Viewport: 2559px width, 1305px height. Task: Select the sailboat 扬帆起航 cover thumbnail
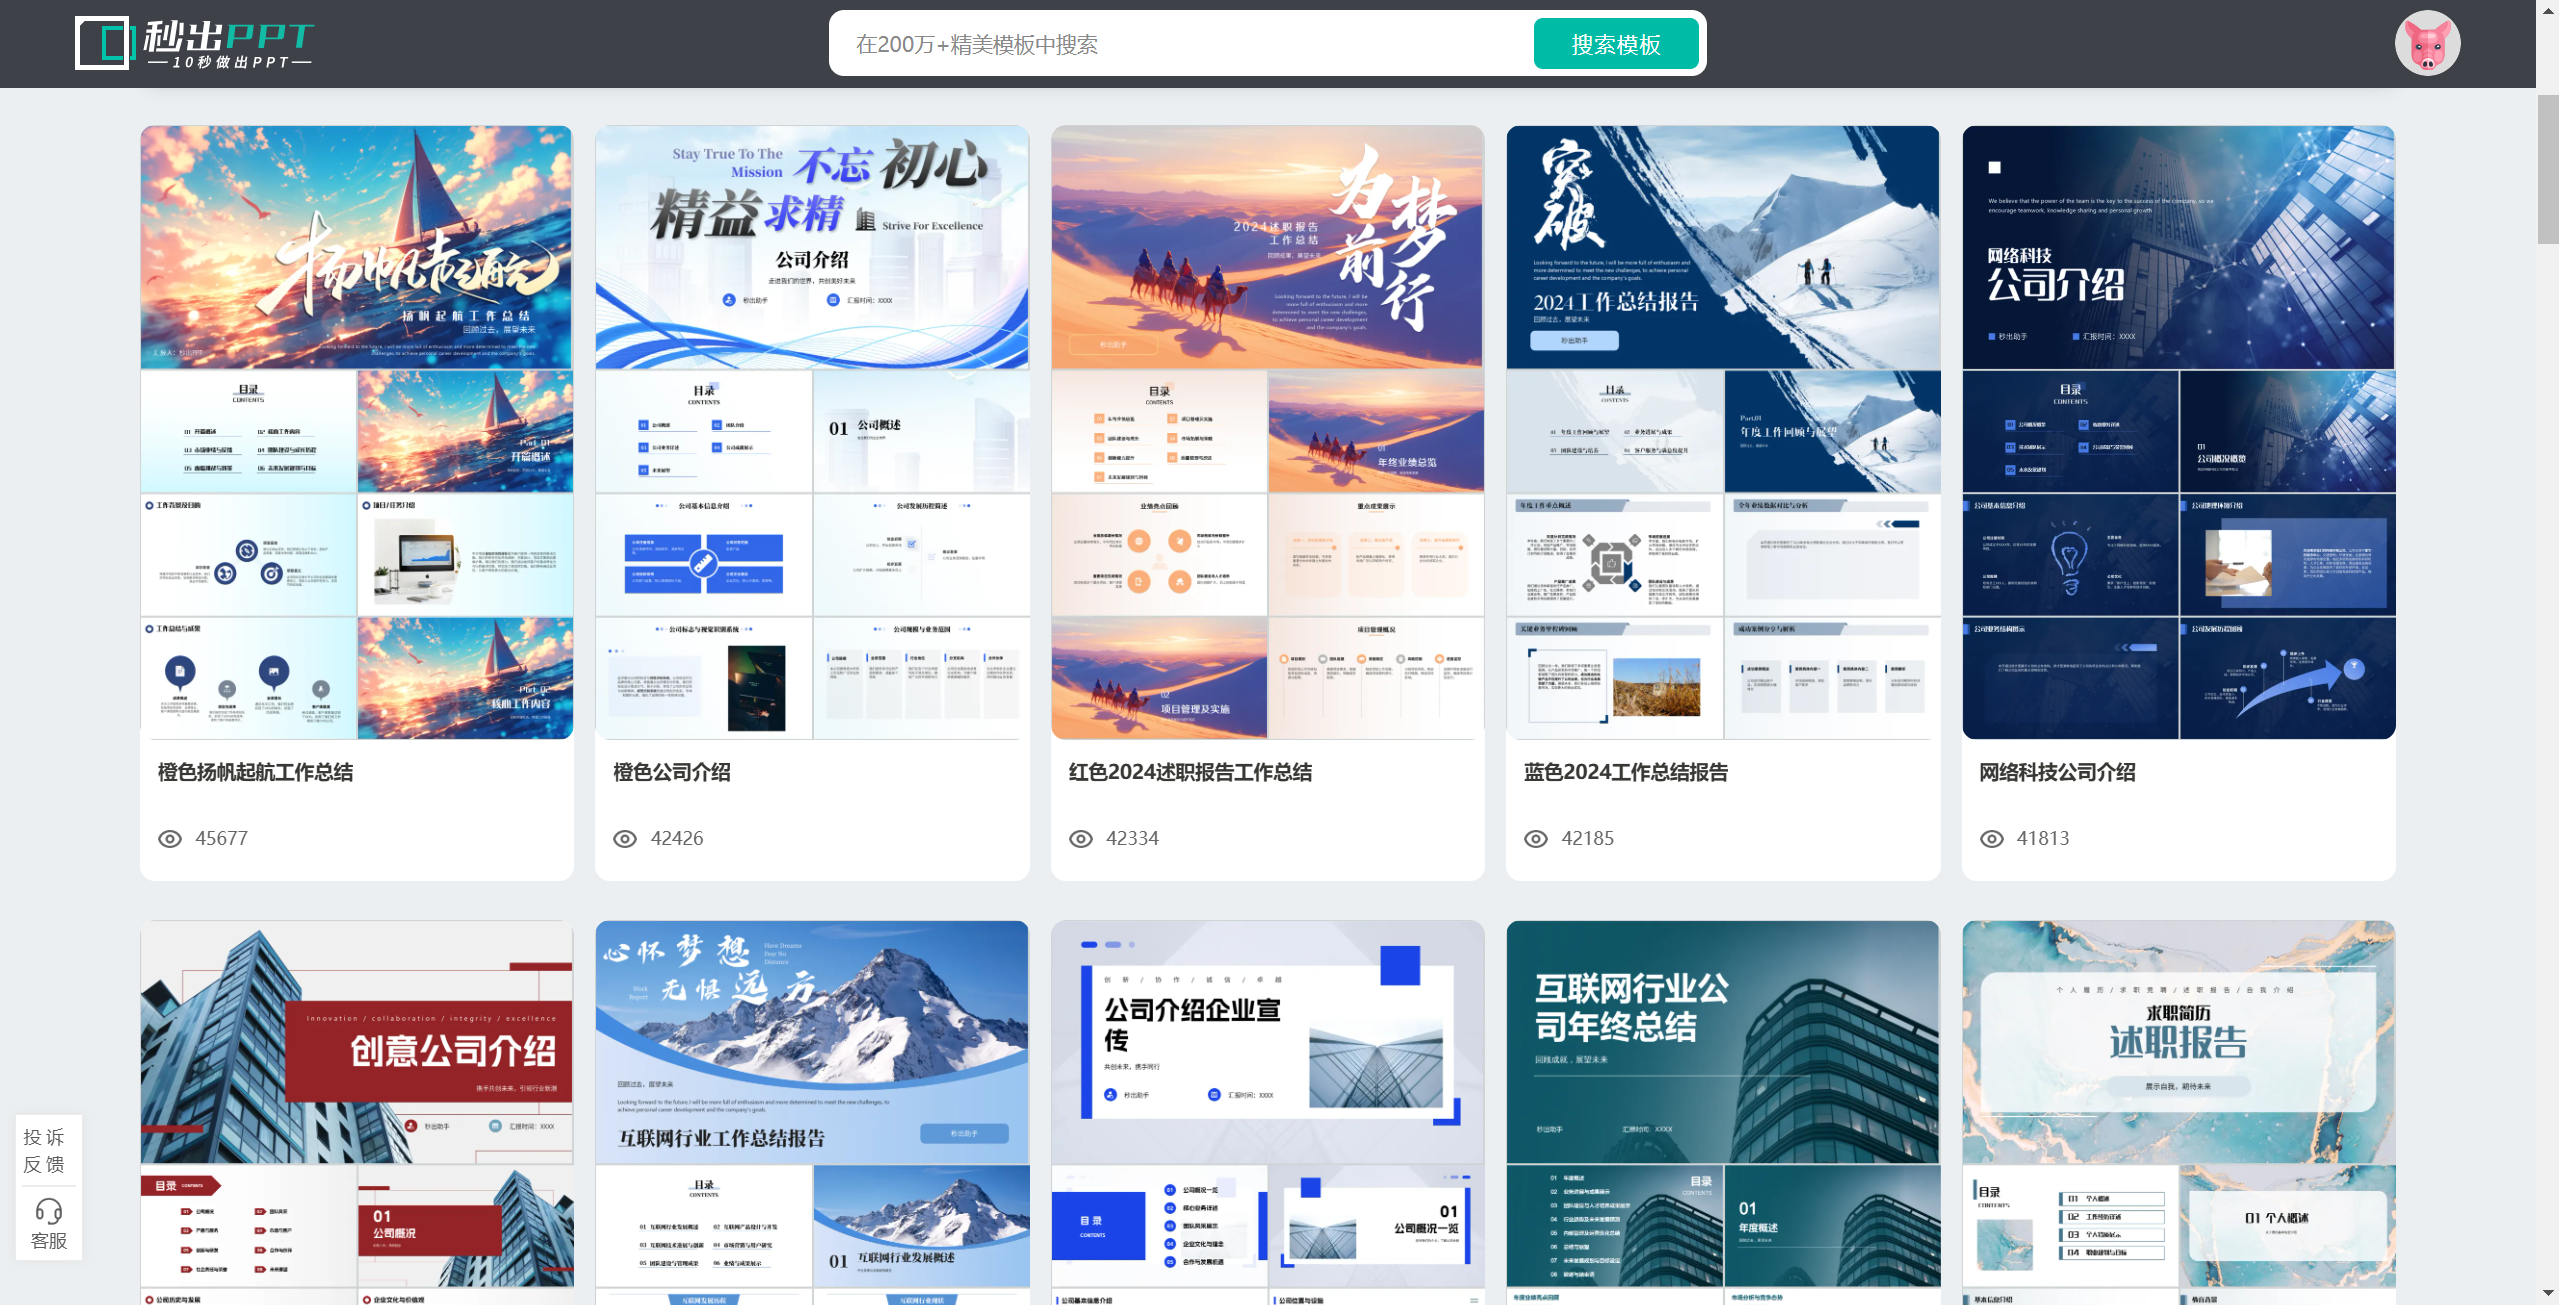356,247
